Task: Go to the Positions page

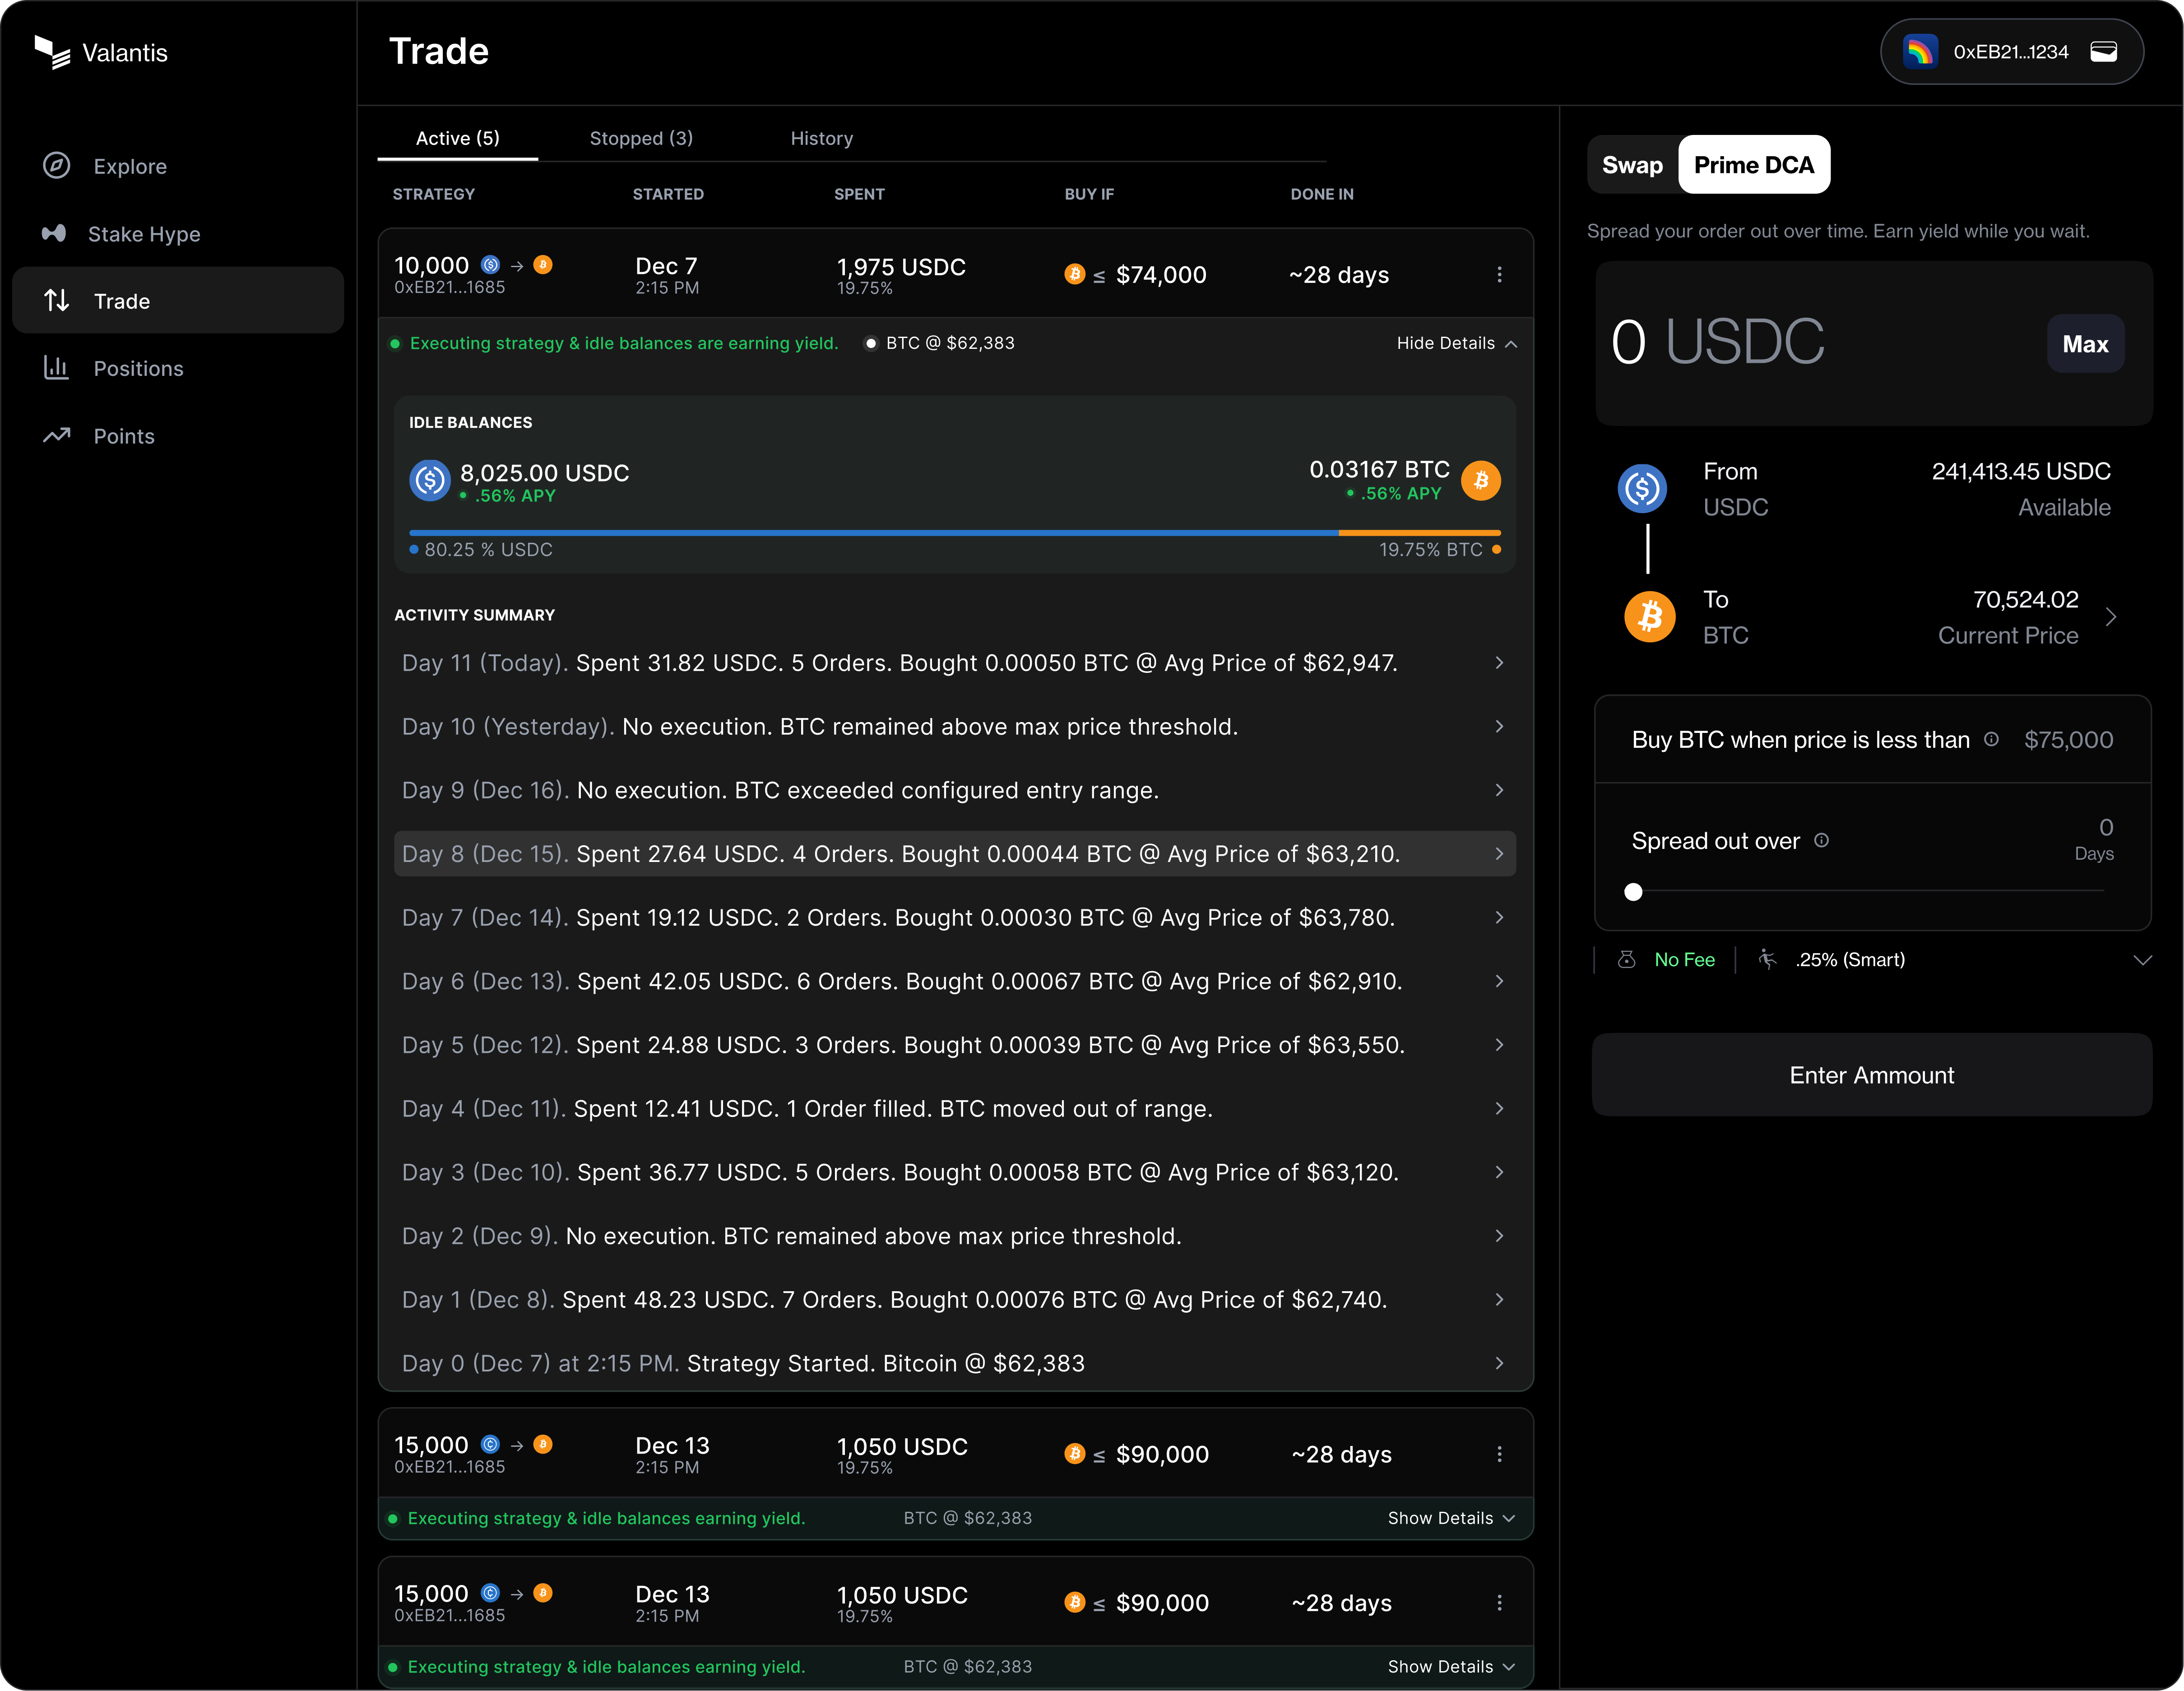Action: [177, 368]
